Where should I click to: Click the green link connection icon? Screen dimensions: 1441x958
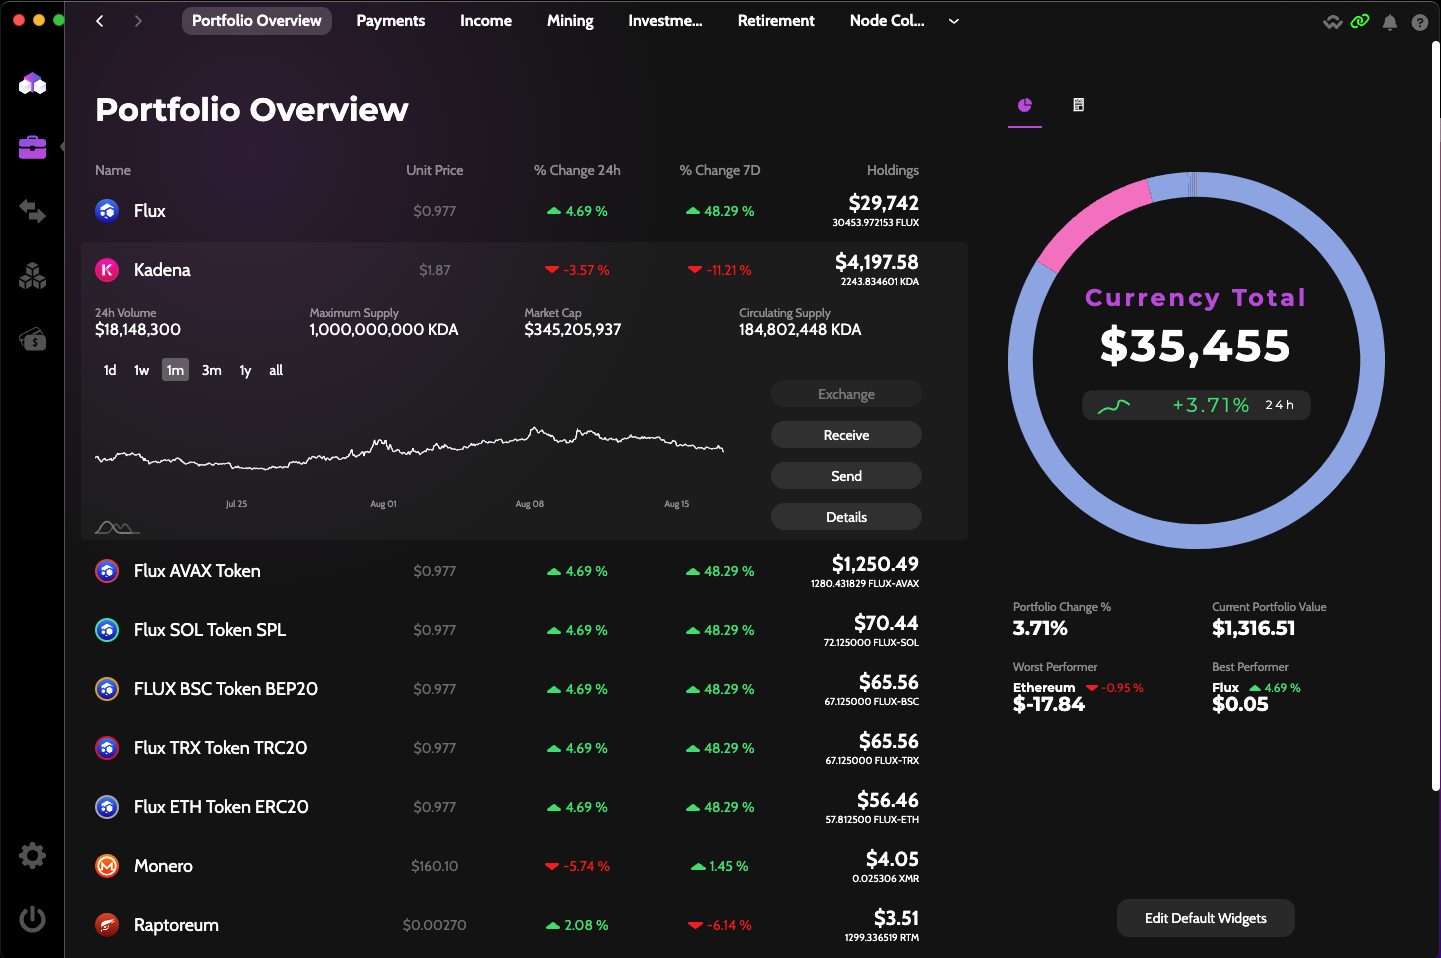[1360, 21]
